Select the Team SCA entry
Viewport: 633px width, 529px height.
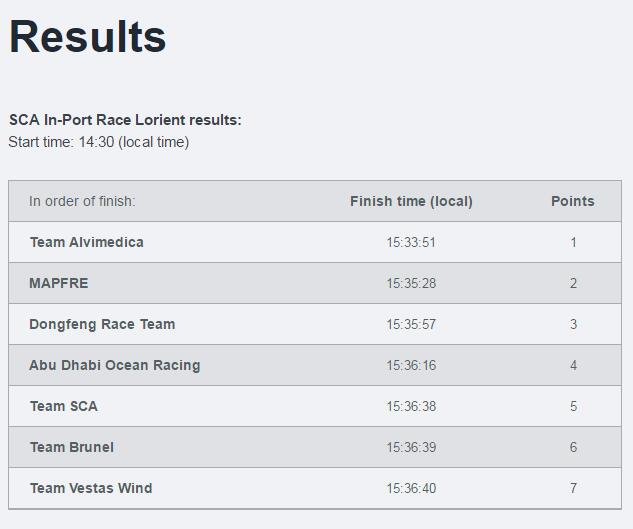tap(64, 406)
